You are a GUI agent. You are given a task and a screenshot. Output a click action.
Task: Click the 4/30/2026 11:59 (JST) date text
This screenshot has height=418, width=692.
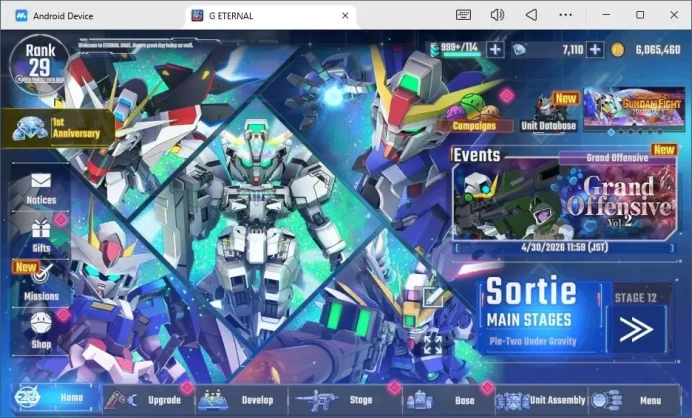pos(564,247)
